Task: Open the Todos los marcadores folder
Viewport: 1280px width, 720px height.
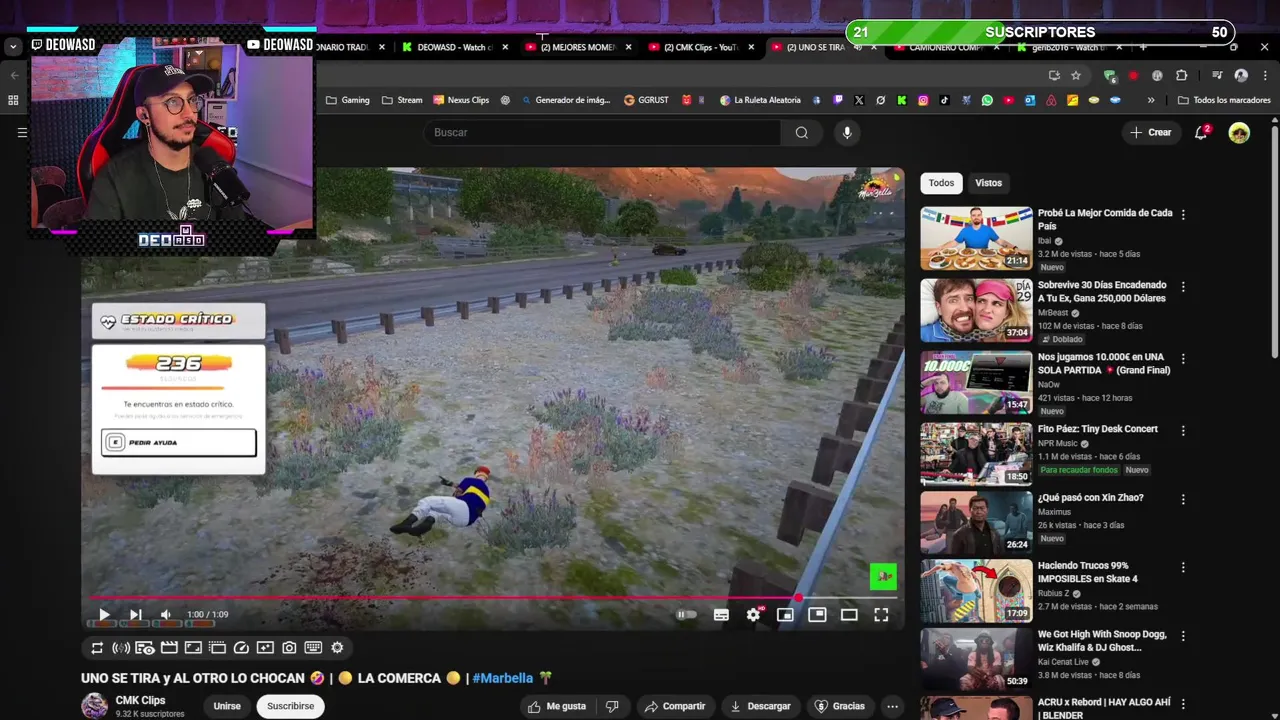Action: 1224,100
